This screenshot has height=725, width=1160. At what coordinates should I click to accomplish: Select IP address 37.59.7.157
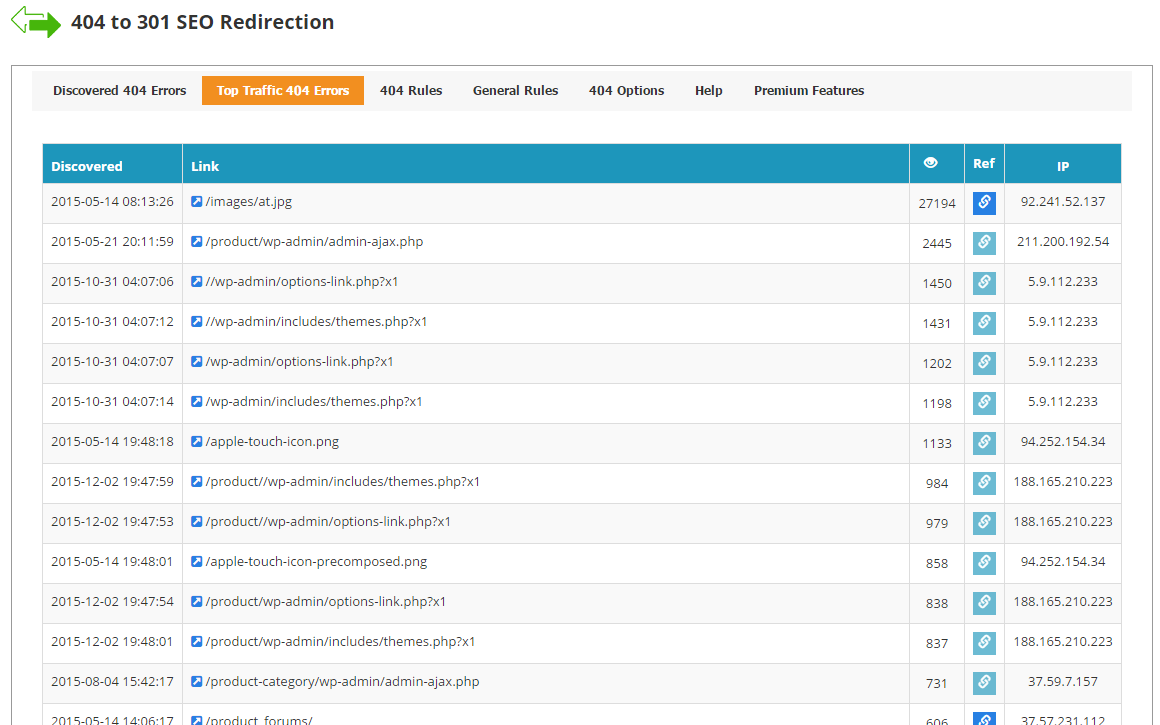click(1063, 681)
